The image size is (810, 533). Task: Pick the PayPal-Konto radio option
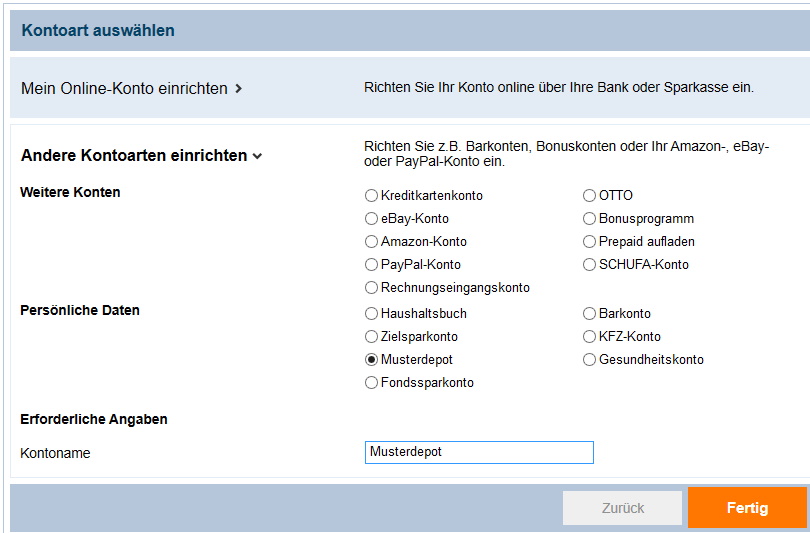[x=371, y=264]
